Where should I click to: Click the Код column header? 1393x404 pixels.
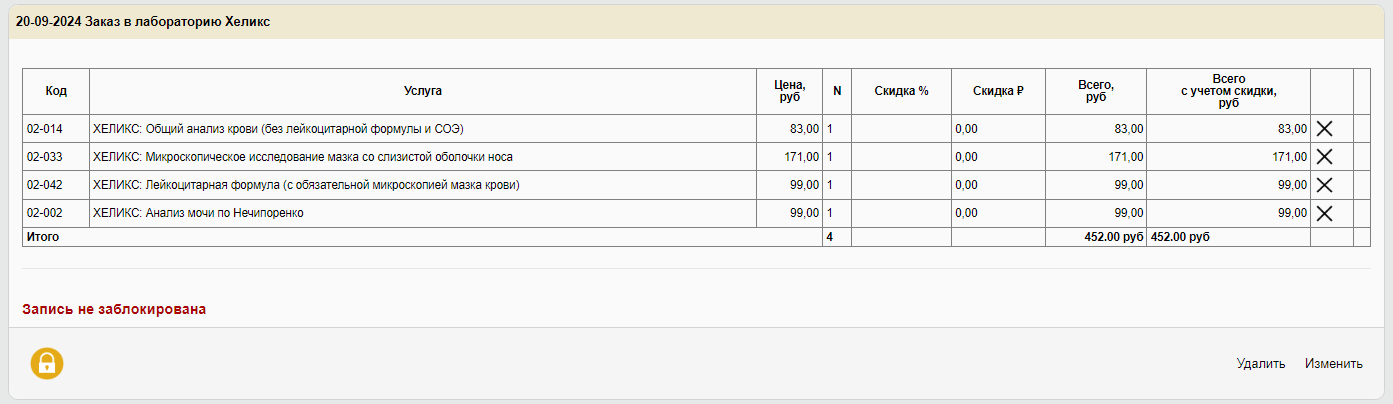pyautogui.click(x=56, y=91)
